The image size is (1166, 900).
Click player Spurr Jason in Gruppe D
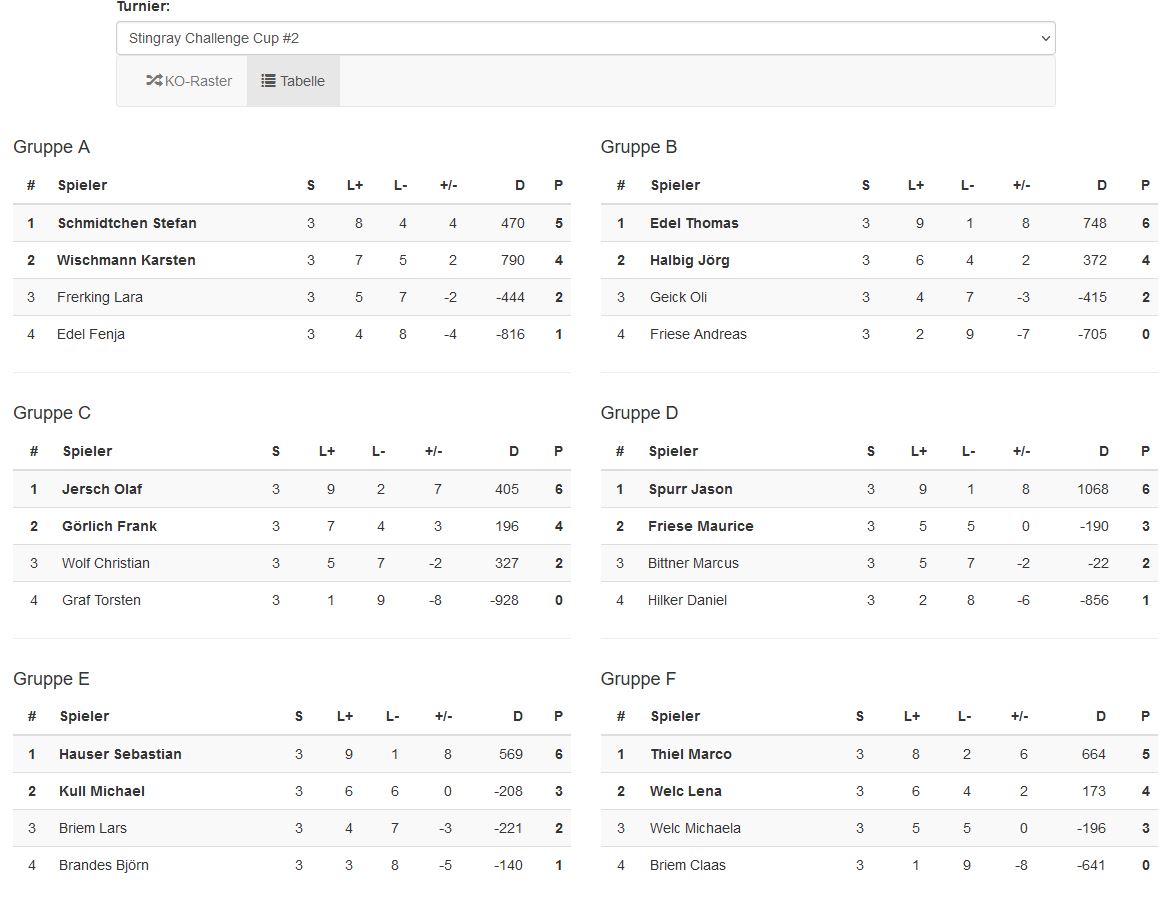(690, 489)
